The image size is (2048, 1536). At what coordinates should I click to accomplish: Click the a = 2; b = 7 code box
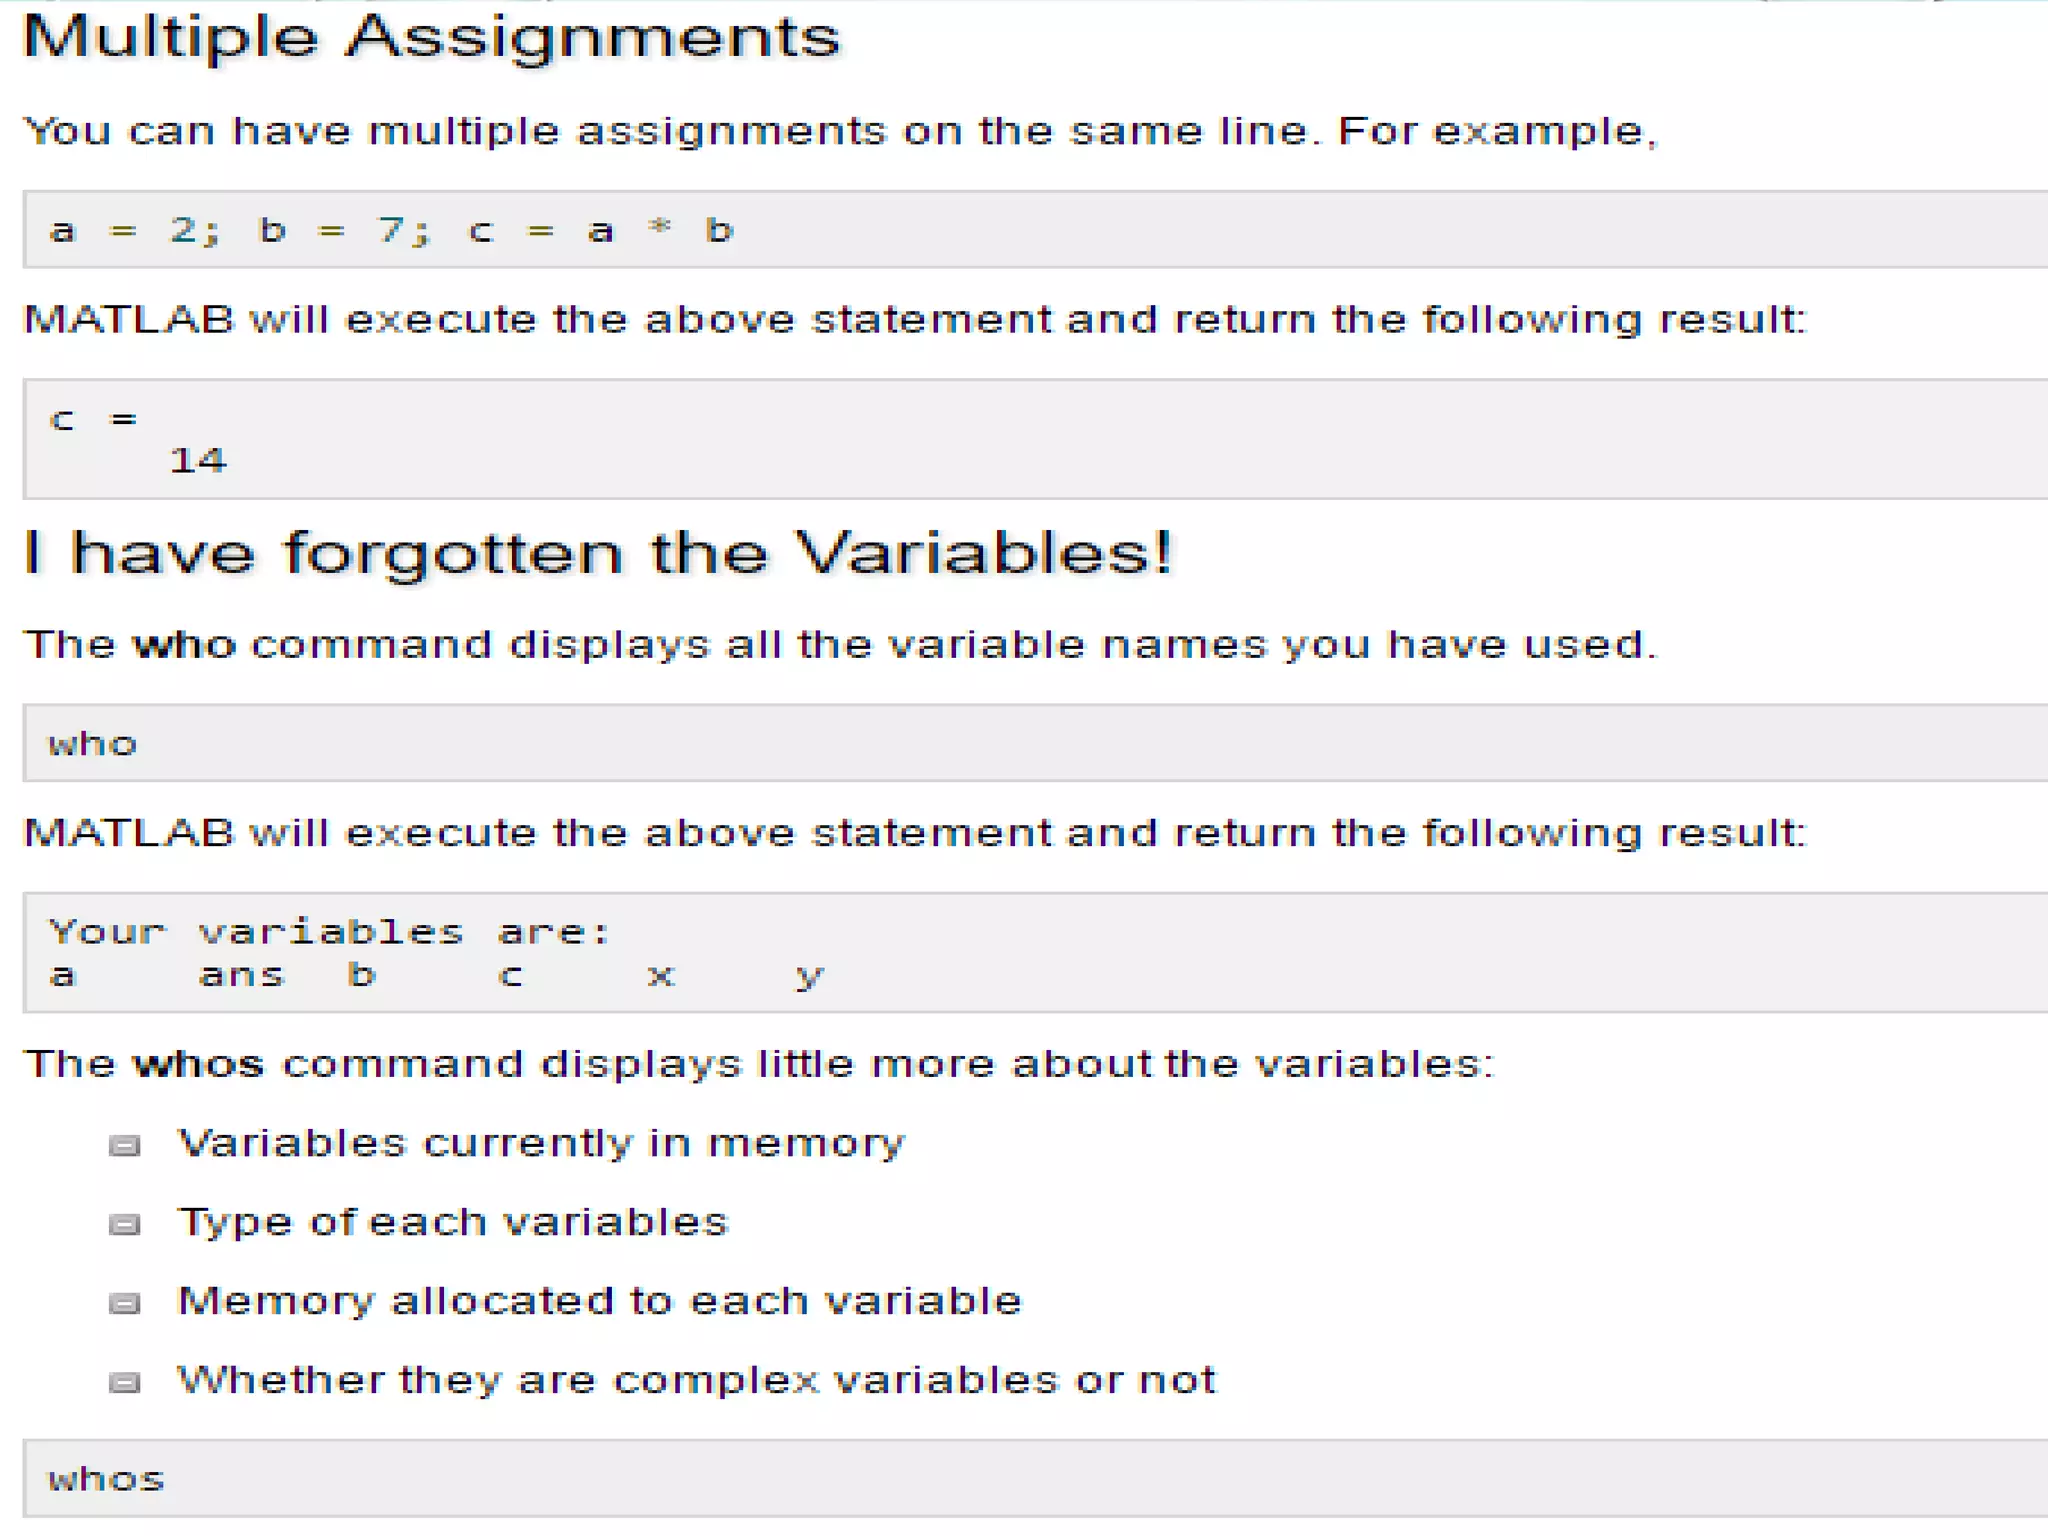pos(1035,229)
